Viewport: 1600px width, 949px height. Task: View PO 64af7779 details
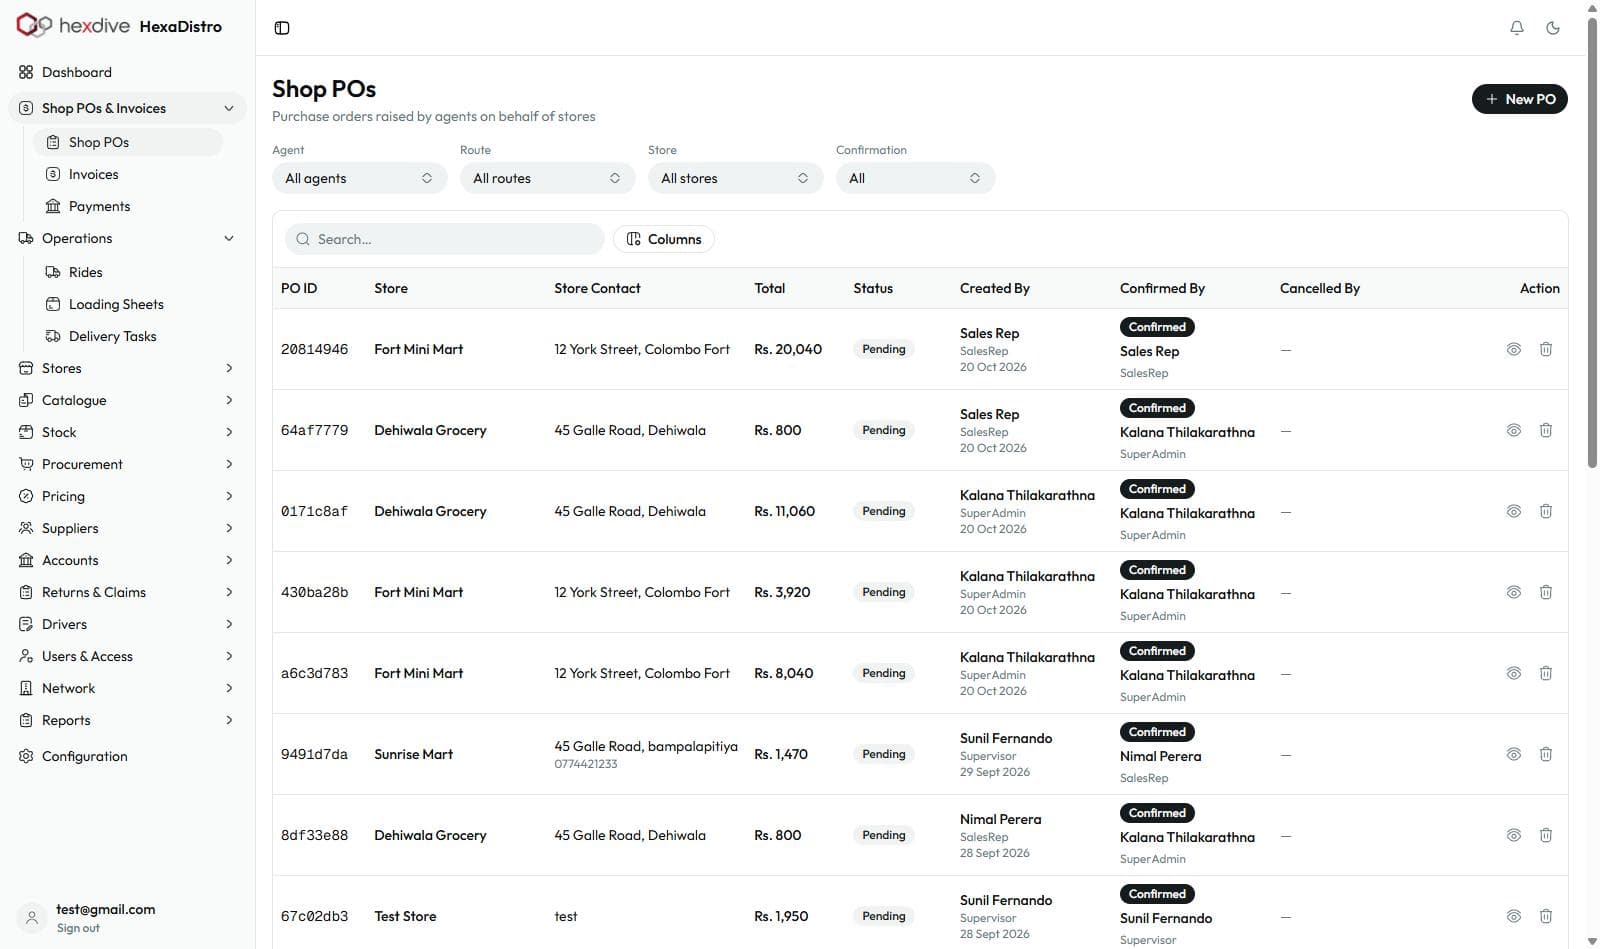click(x=1514, y=430)
